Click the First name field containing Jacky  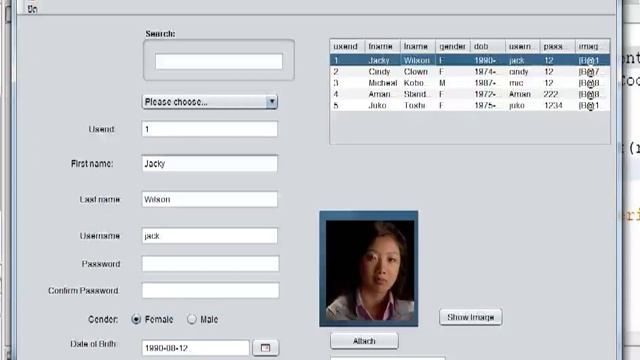click(x=210, y=164)
